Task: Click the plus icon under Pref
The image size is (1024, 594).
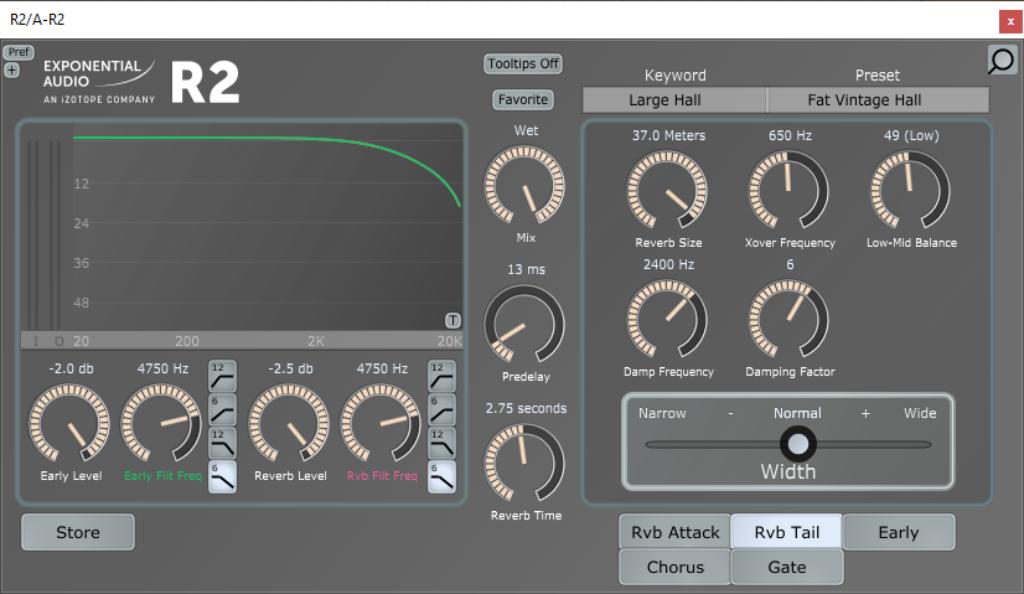Action: 10,70
